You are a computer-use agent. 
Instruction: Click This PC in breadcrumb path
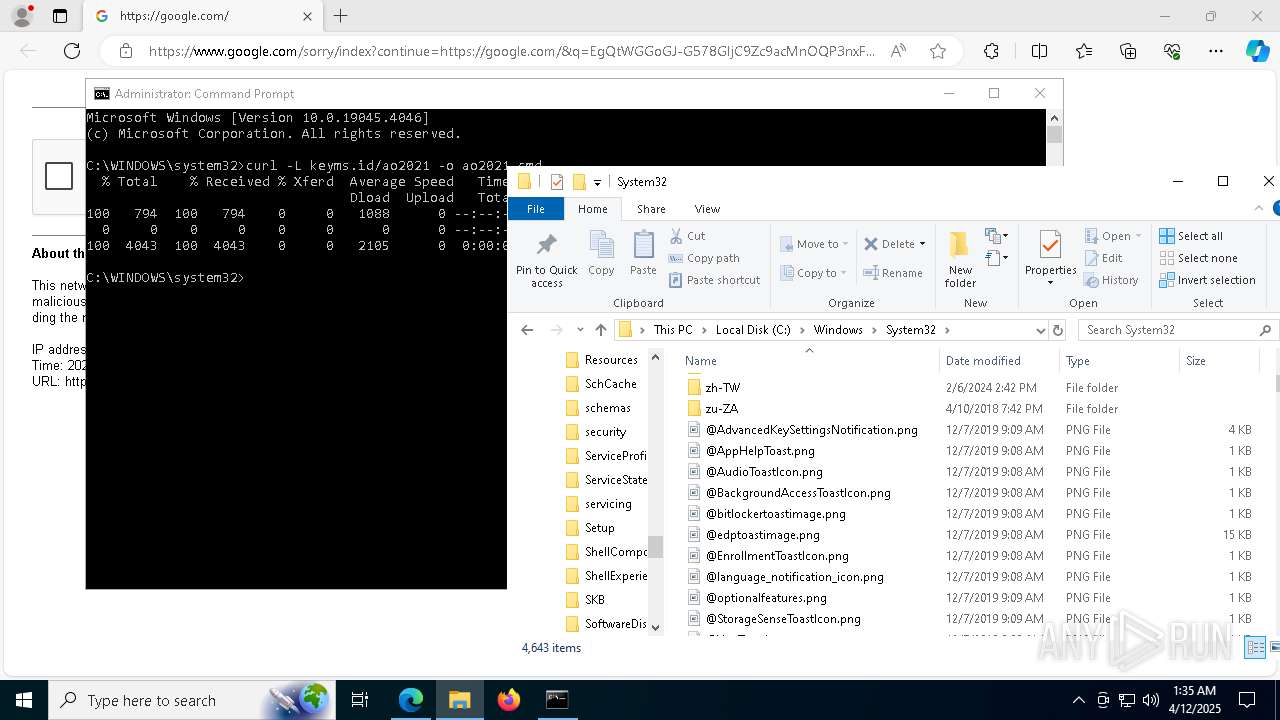click(673, 330)
